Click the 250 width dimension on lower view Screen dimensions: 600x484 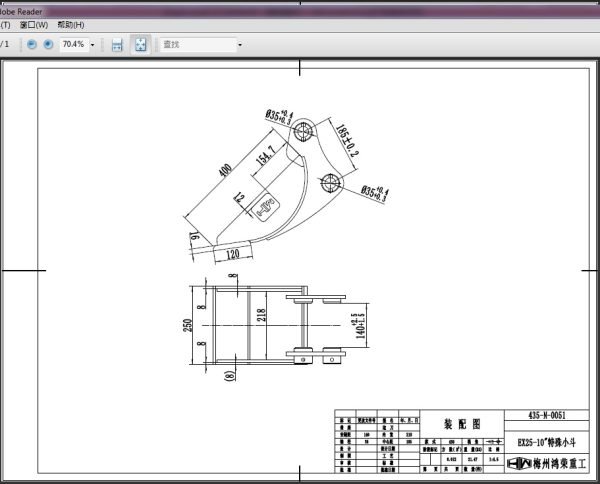click(x=187, y=327)
